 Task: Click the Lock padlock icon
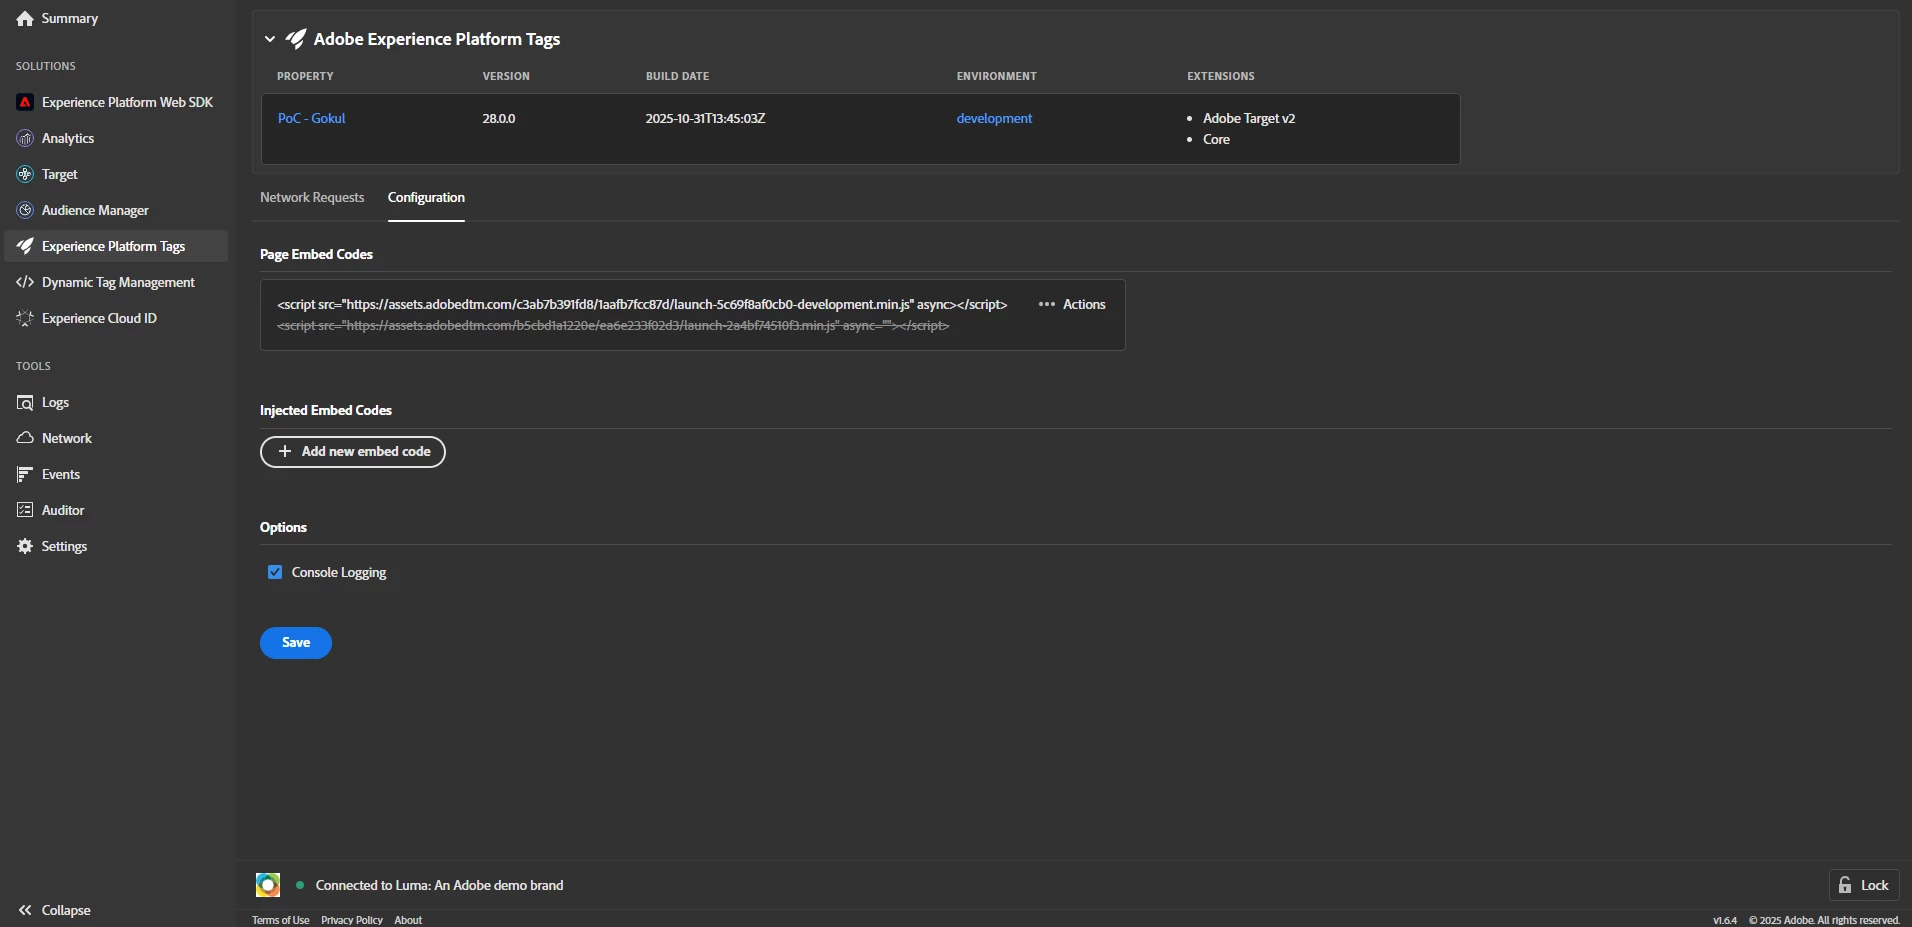pos(1845,885)
